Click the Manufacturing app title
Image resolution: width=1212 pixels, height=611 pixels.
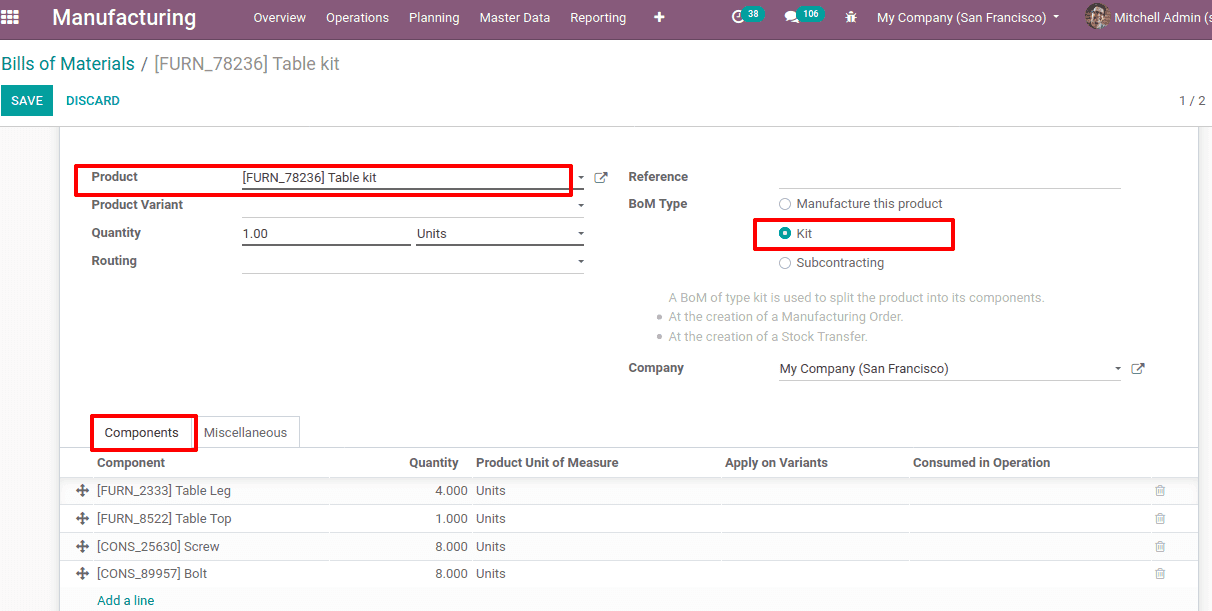(124, 18)
